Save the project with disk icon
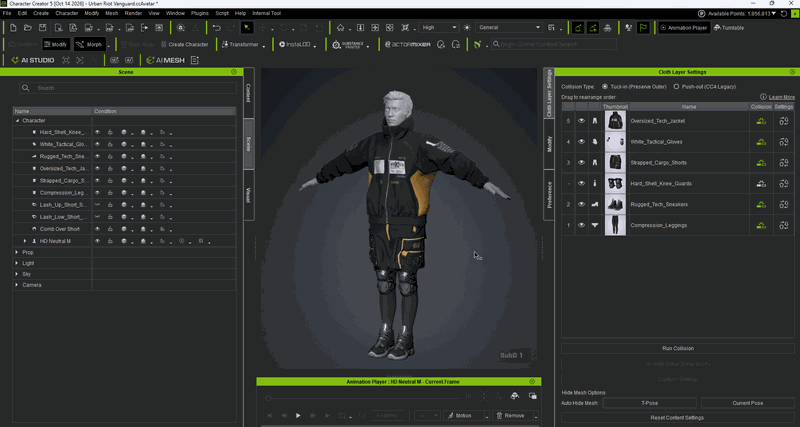The width and height of the screenshot is (800, 427). click(43, 28)
